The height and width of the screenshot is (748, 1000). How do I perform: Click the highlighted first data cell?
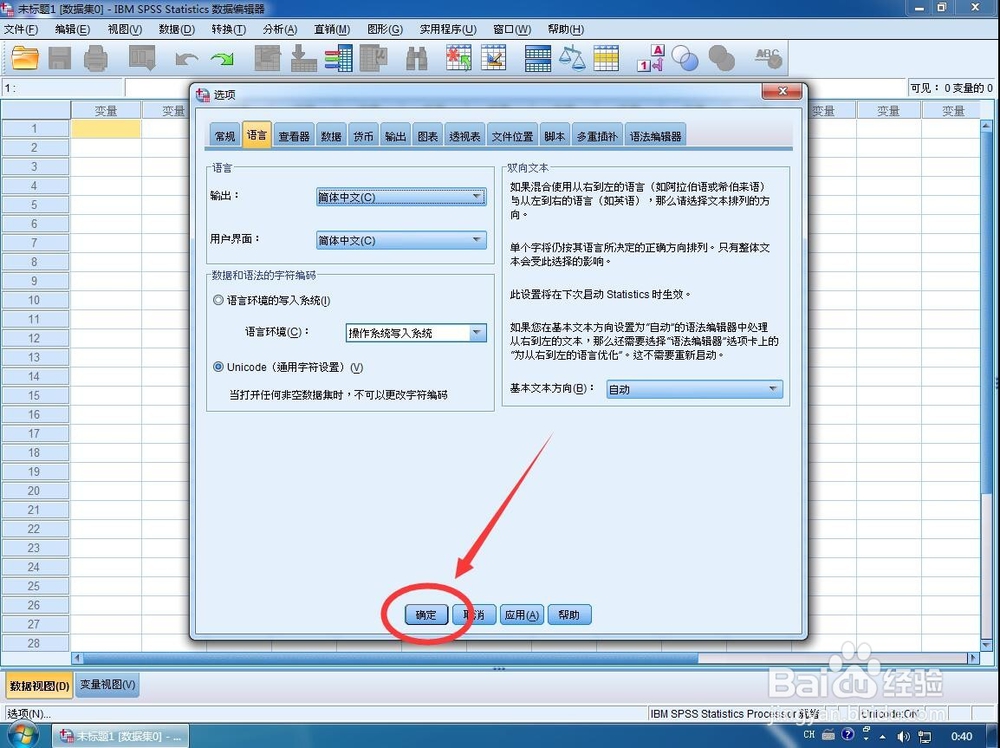106,128
